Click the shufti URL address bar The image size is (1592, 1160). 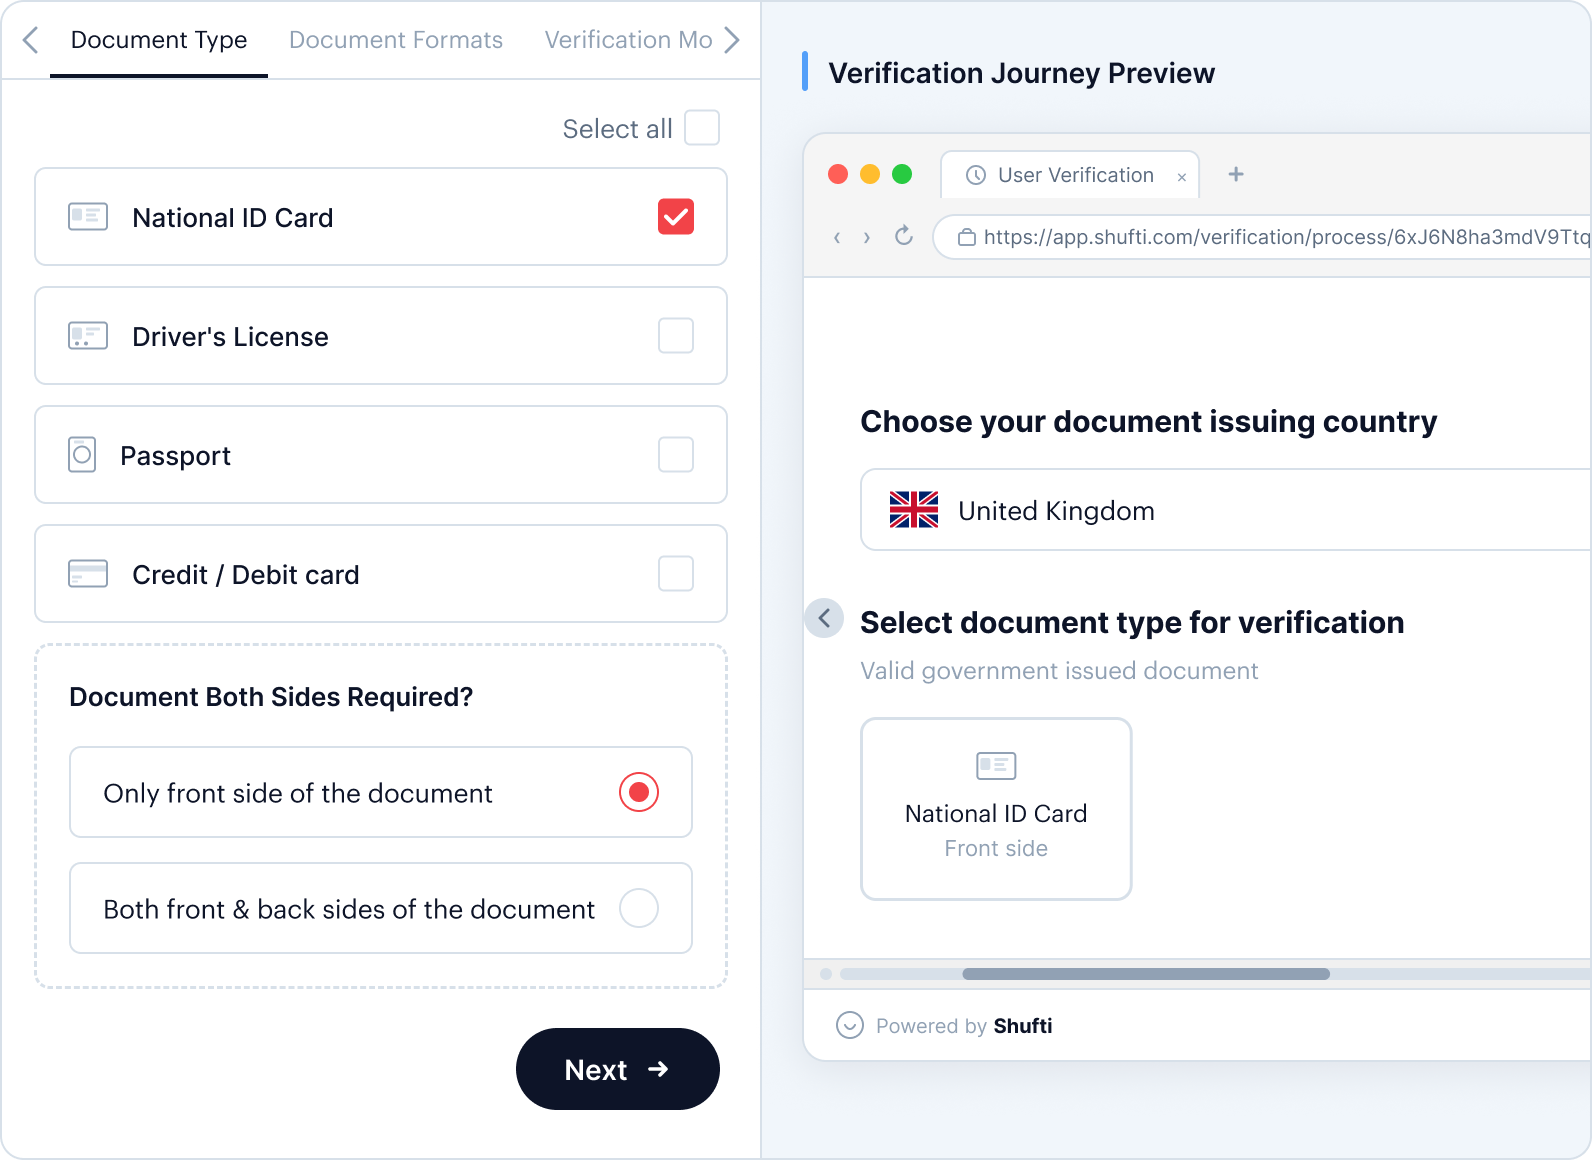1262,237
